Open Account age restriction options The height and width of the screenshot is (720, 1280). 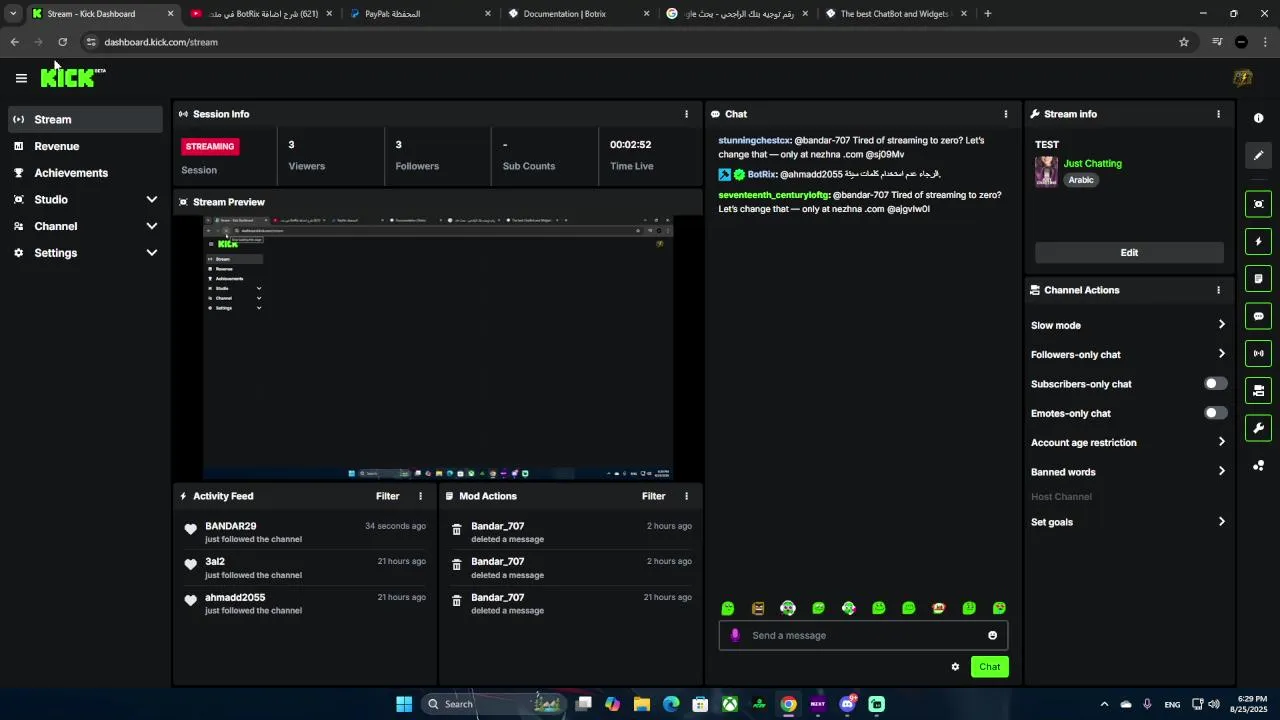coord(1128,442)
